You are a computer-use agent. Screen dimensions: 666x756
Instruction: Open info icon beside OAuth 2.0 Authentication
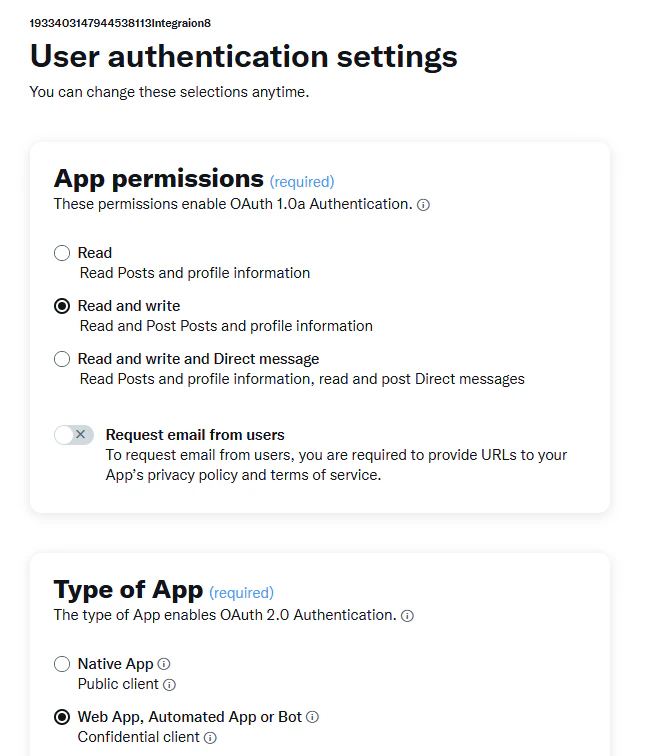pos(408,616)
